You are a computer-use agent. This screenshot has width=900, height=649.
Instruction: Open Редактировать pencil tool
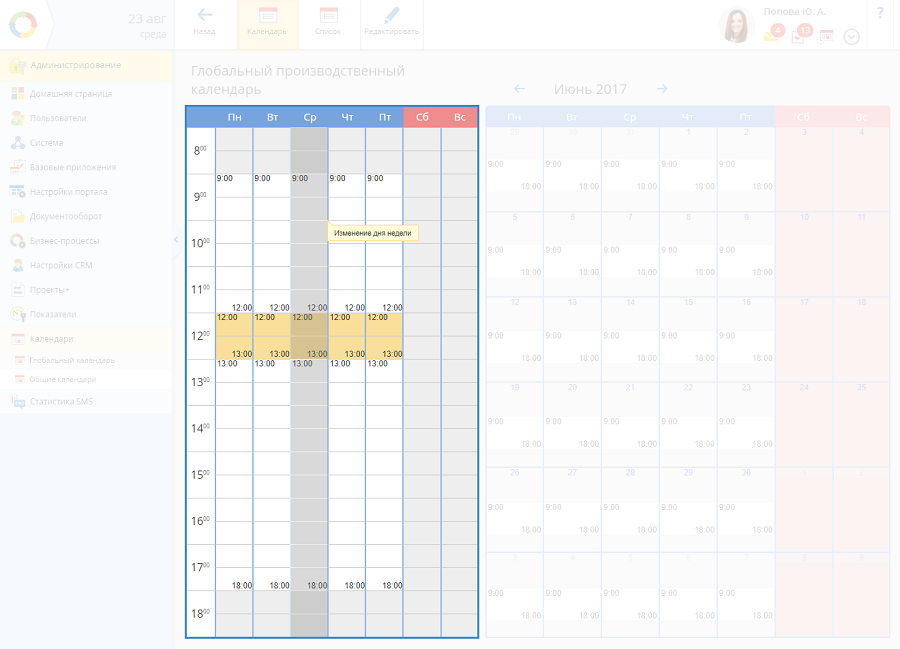click(391, 22)
